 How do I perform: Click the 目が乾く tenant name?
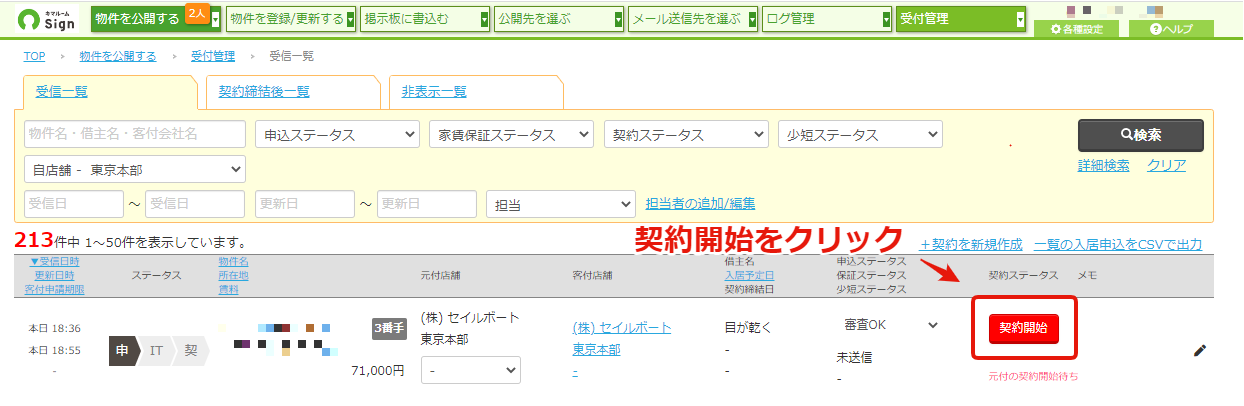pos(749,327)
